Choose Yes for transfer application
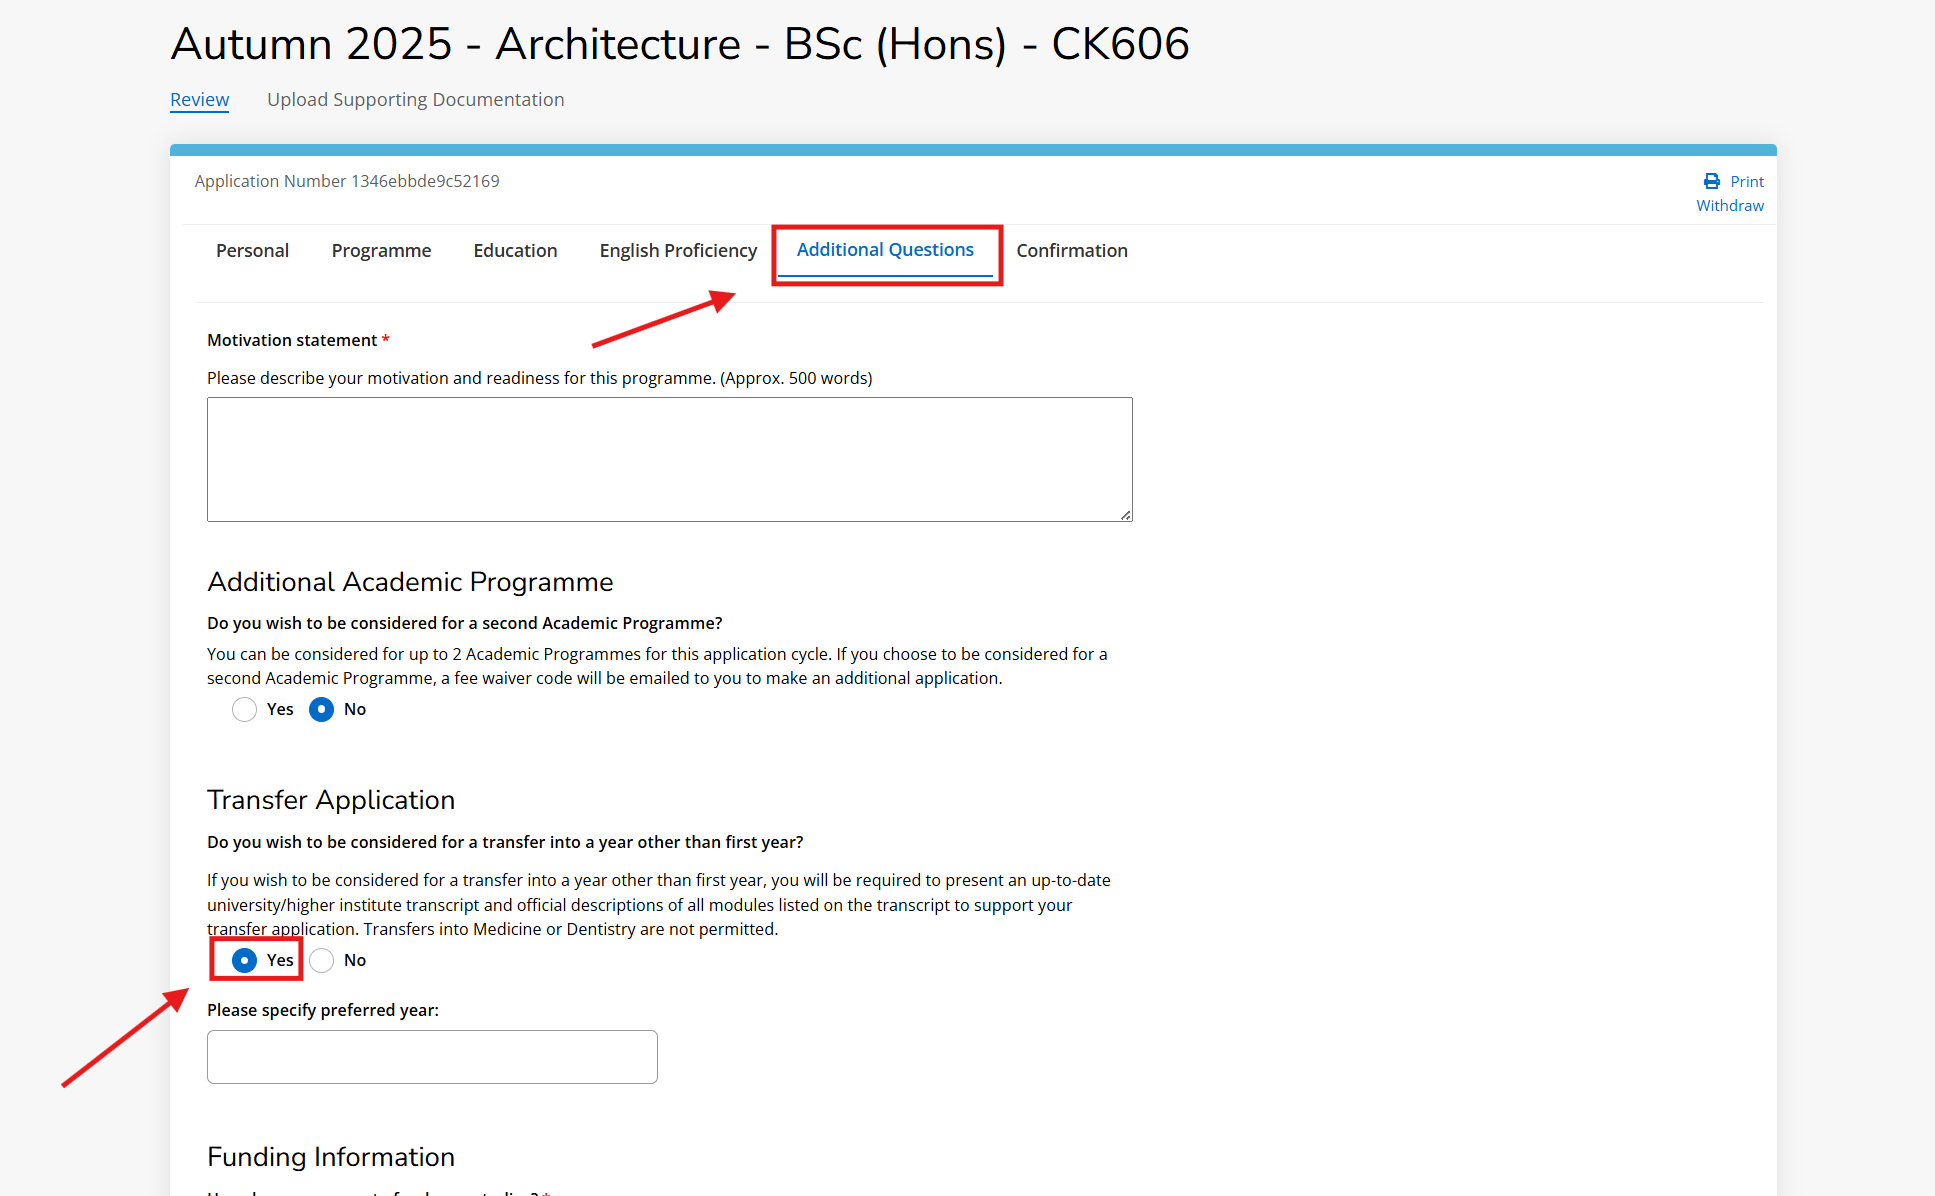This screenshot has height=1196, width=1935. pyautogui.click(x=244, y=960)
